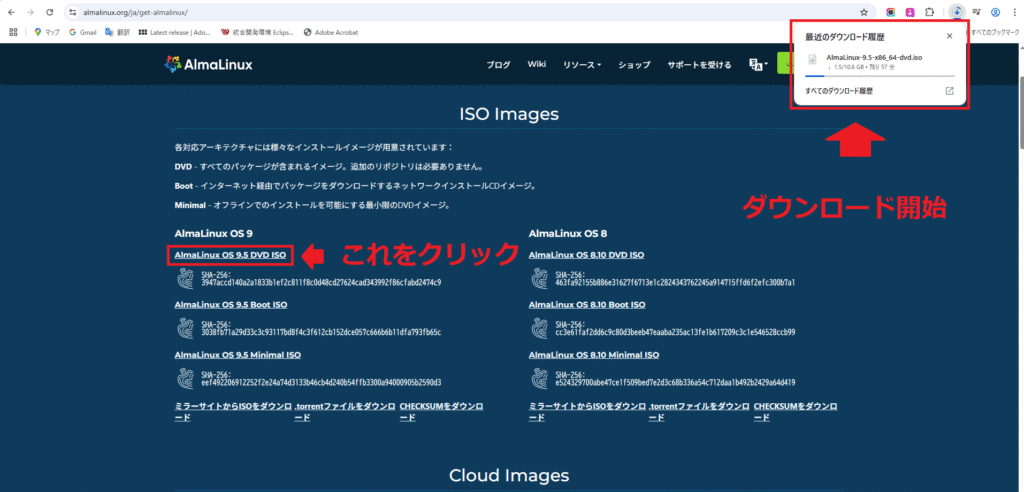Click すべてのダウンロード履歴 in downloads popup

point(839,91)
